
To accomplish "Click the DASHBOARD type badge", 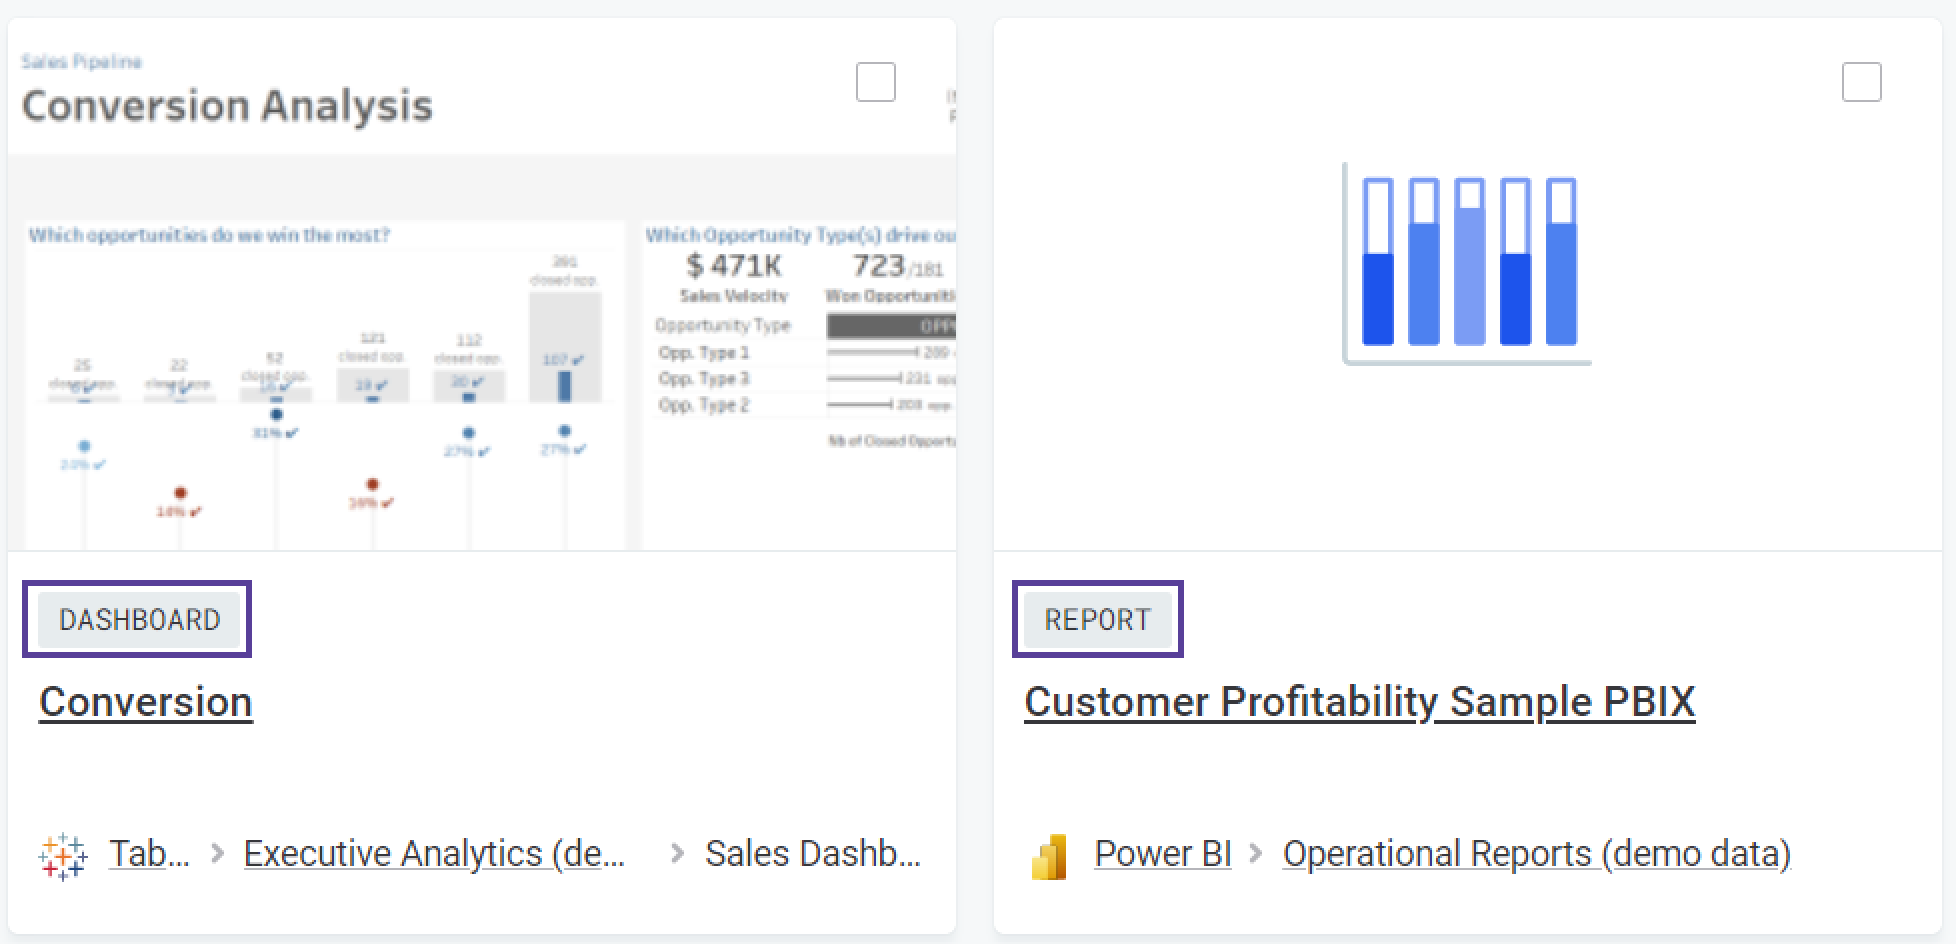I will 139,620.
